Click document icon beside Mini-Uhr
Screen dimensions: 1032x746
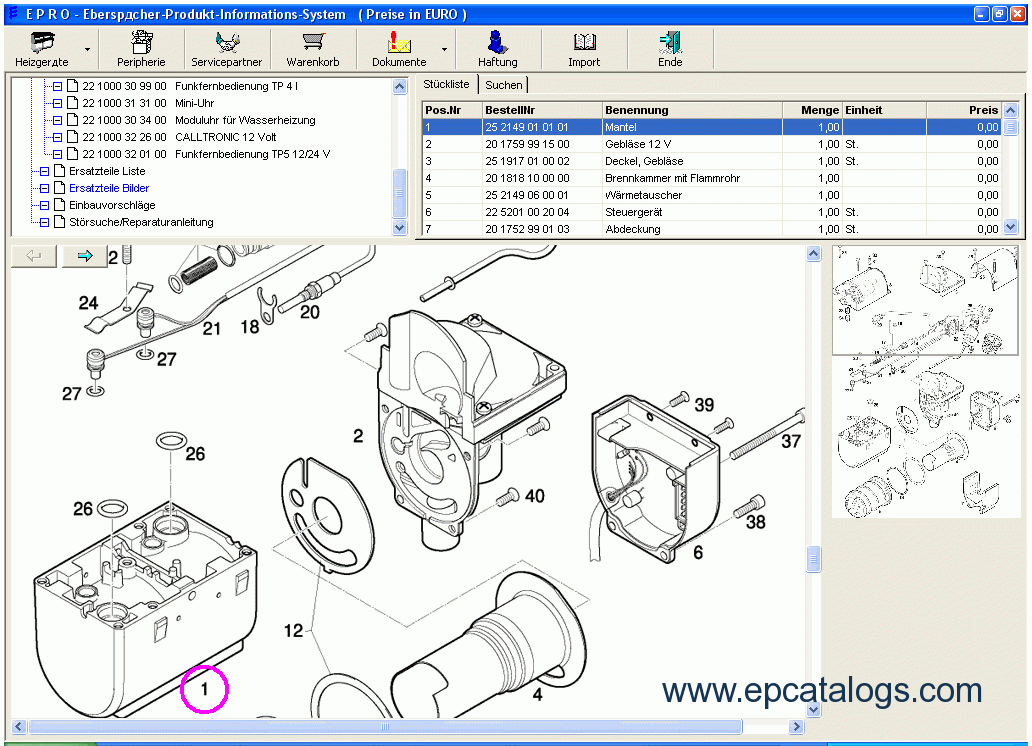point(72,103)
